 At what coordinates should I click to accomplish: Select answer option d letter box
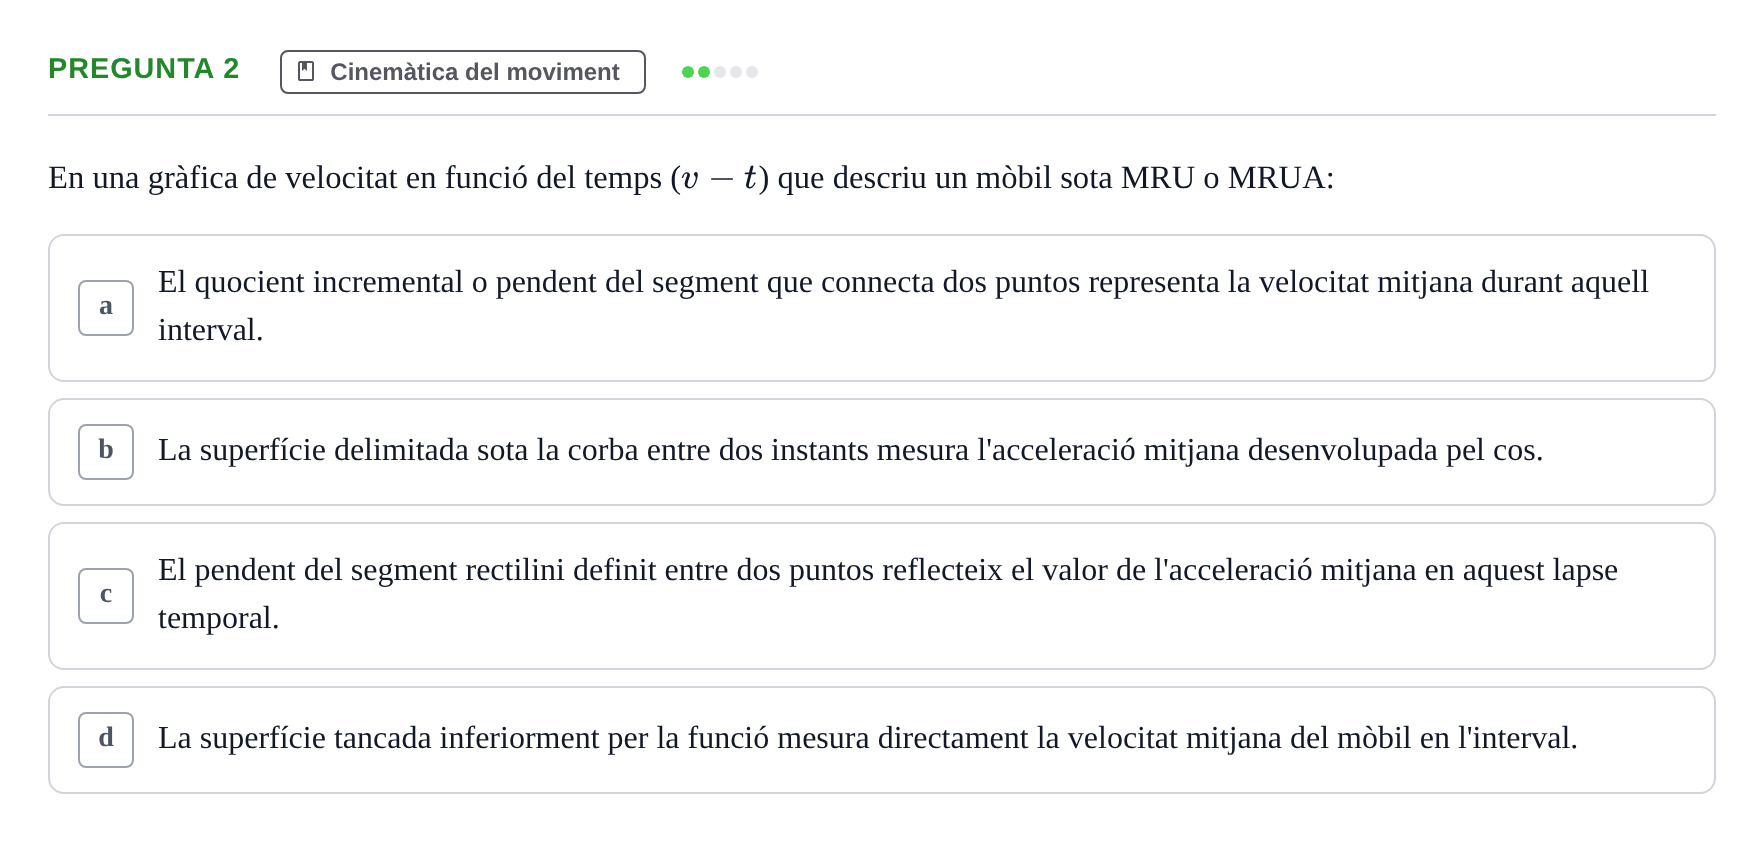[106, 740]
